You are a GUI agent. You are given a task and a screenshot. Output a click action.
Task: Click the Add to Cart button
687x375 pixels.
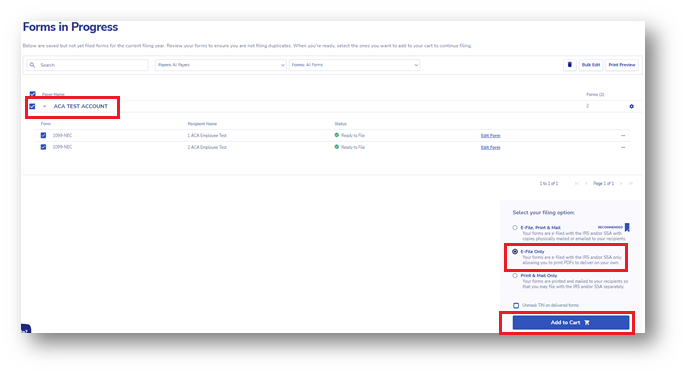tap(571, 323)
